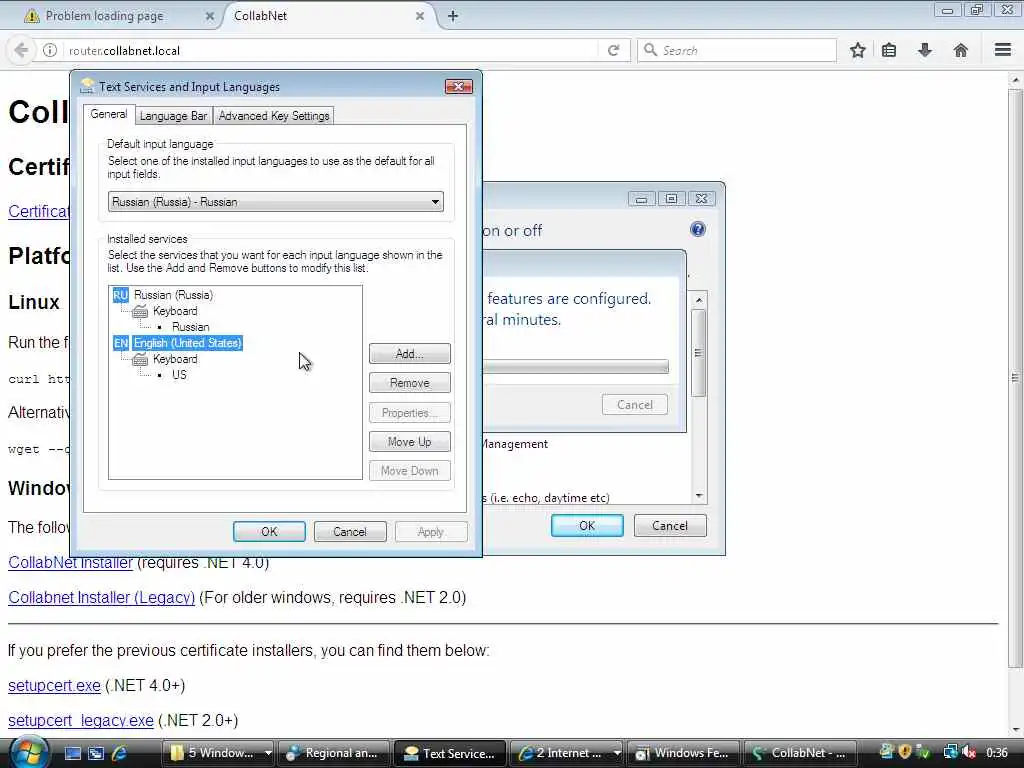The width and height of the screenshot is (1024, 768).
Task: Click security shield icon in system tray
Action: point(904,752)
